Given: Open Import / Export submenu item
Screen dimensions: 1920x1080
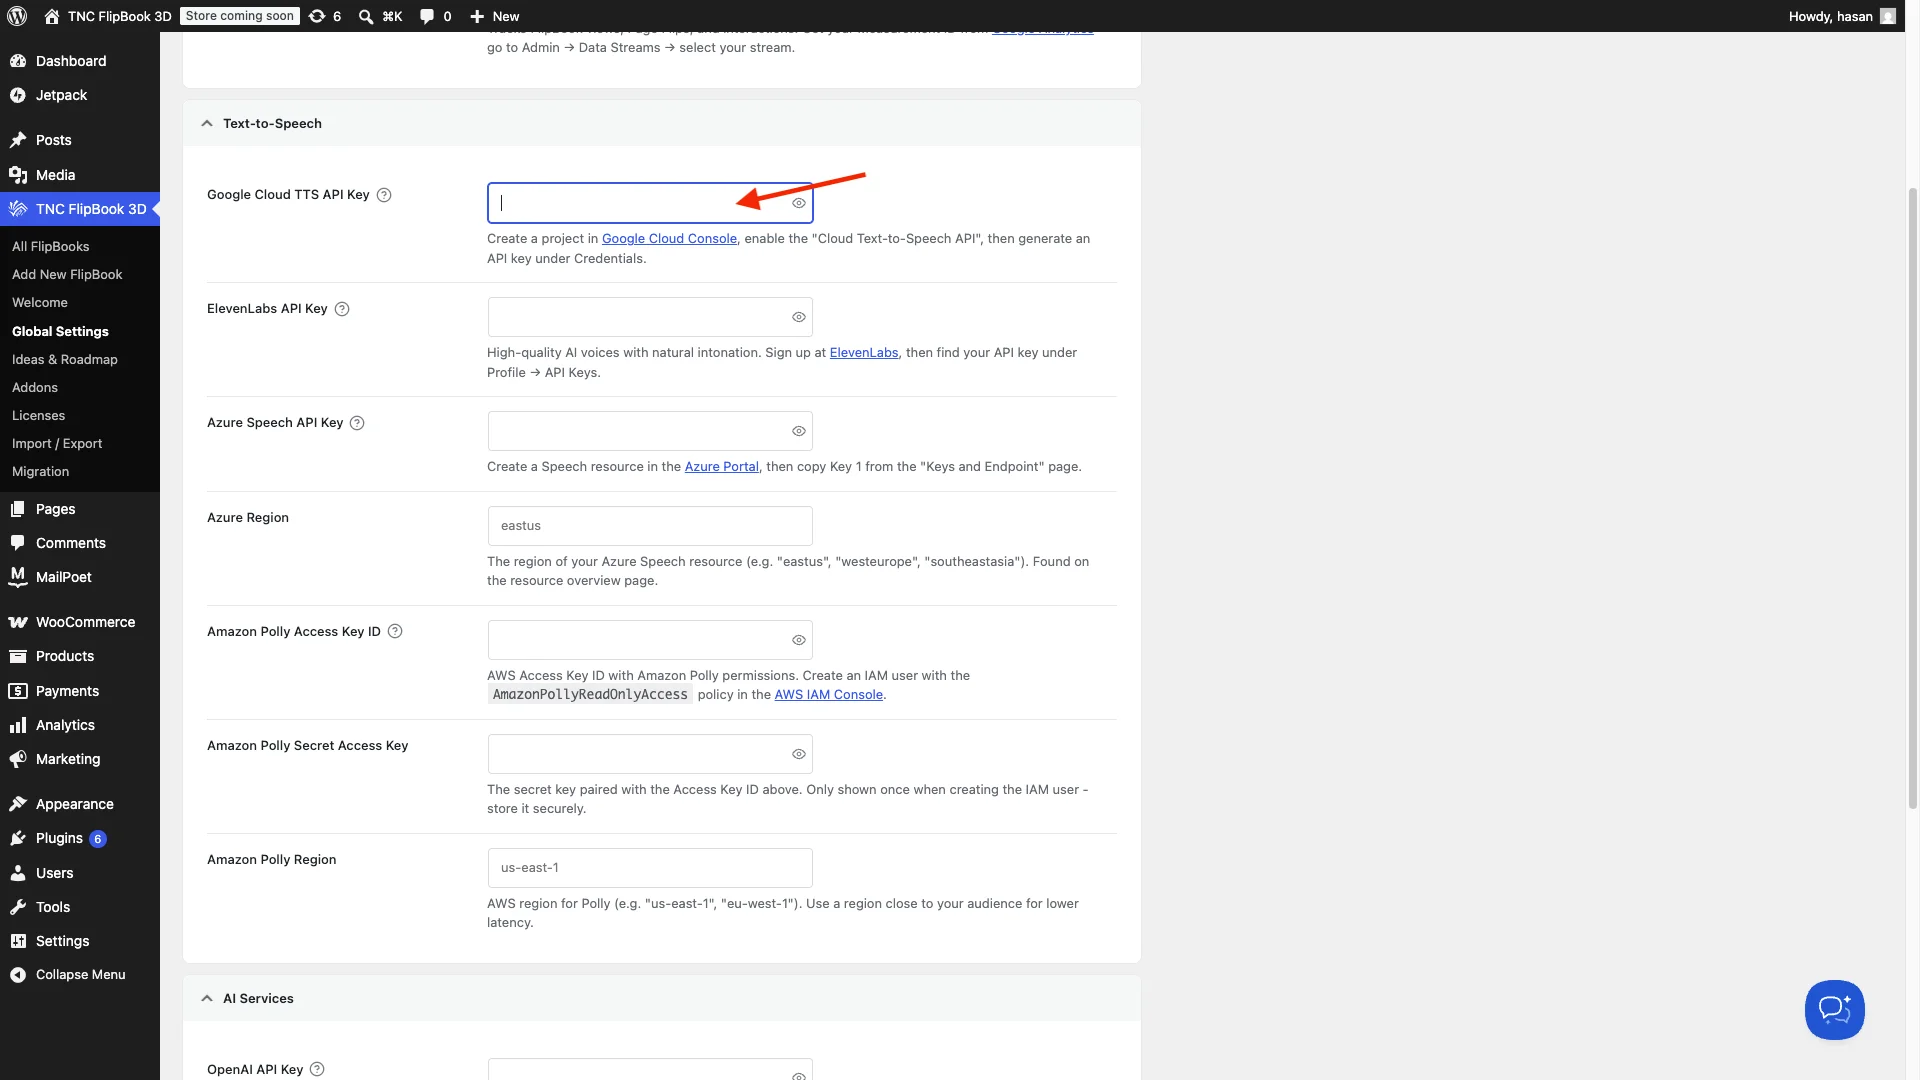Looking at the screenshot, I should (57, 443).
